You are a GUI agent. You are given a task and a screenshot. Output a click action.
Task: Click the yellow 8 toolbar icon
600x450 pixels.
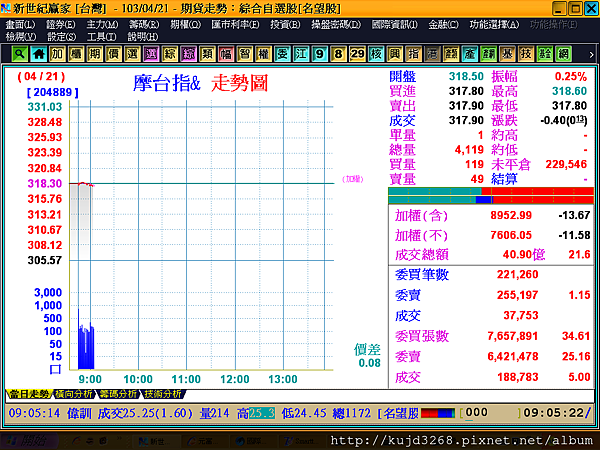click(x=338, y=54)
